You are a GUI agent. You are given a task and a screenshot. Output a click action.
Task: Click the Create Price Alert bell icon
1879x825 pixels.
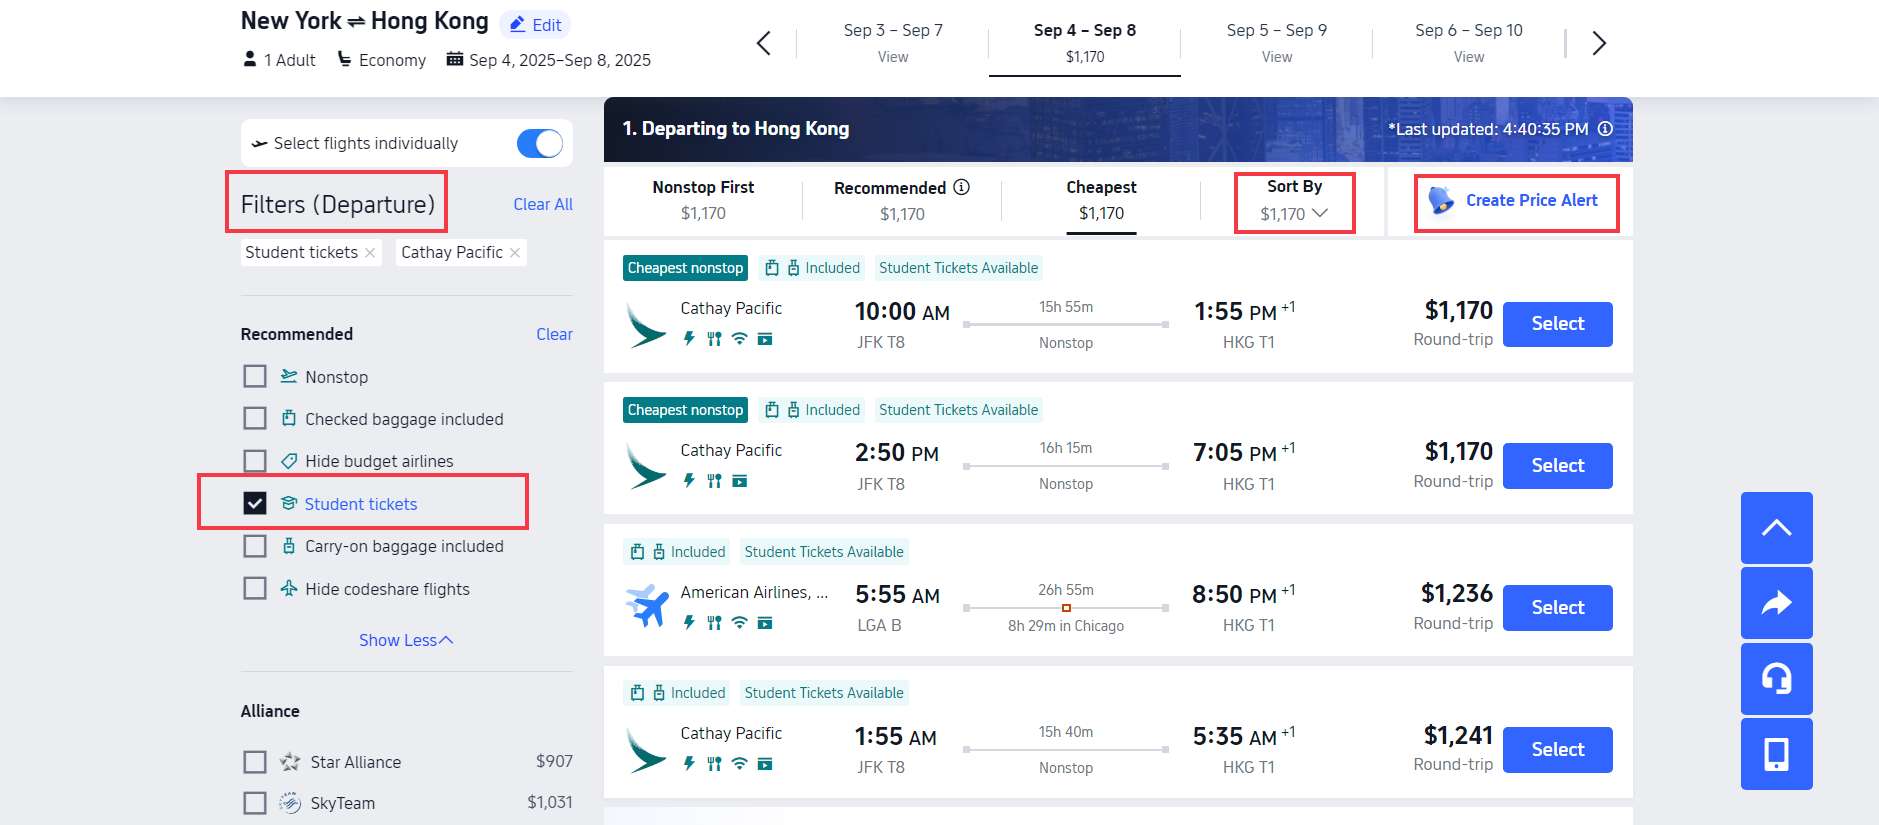[1439, 200]
